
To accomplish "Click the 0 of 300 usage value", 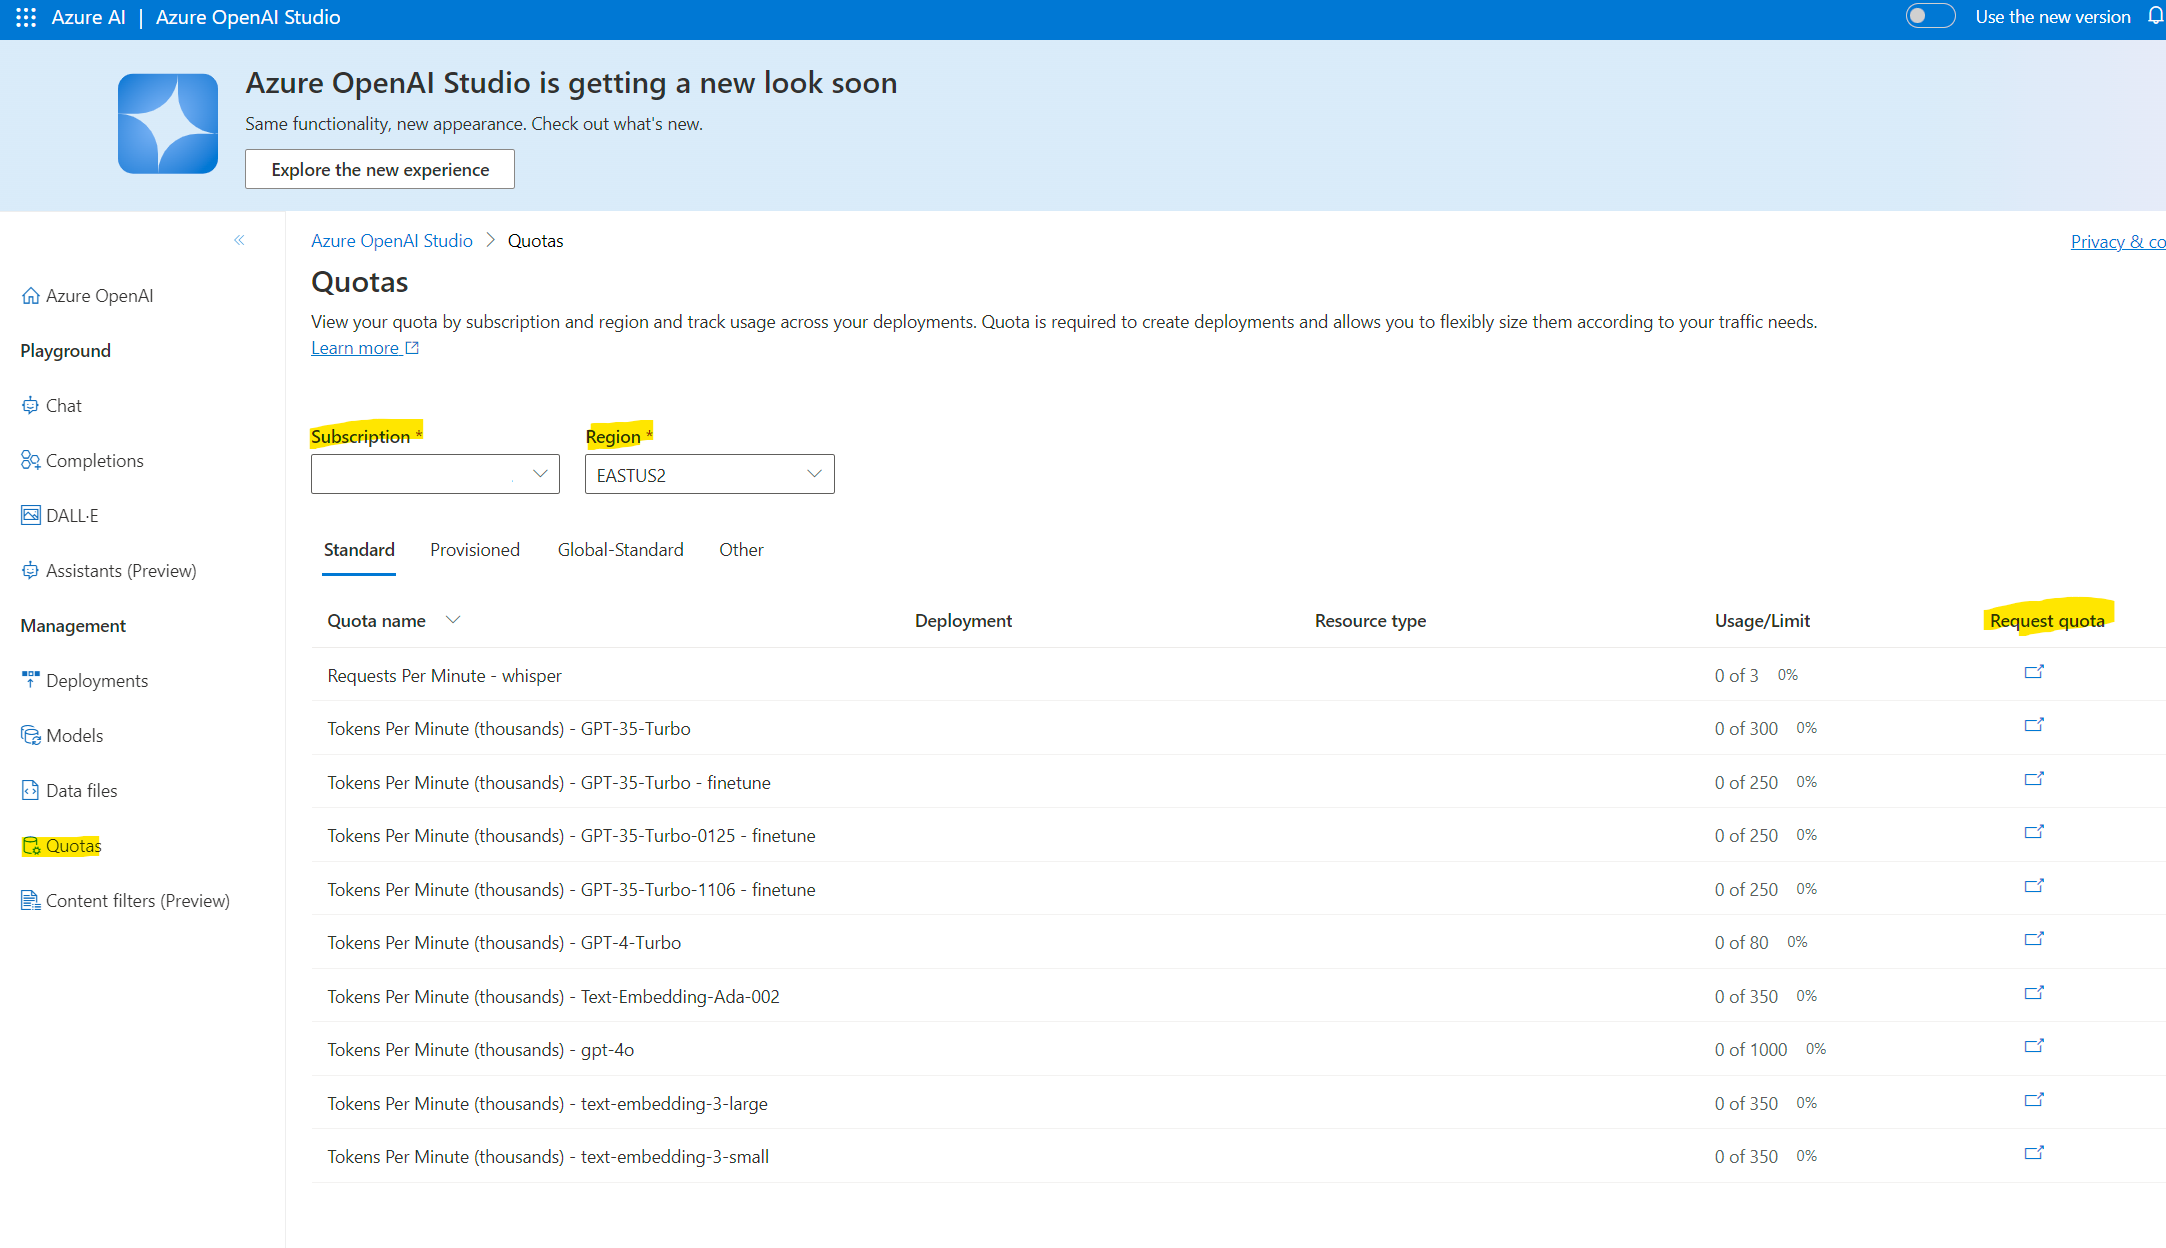I will tap(1746, 729).
